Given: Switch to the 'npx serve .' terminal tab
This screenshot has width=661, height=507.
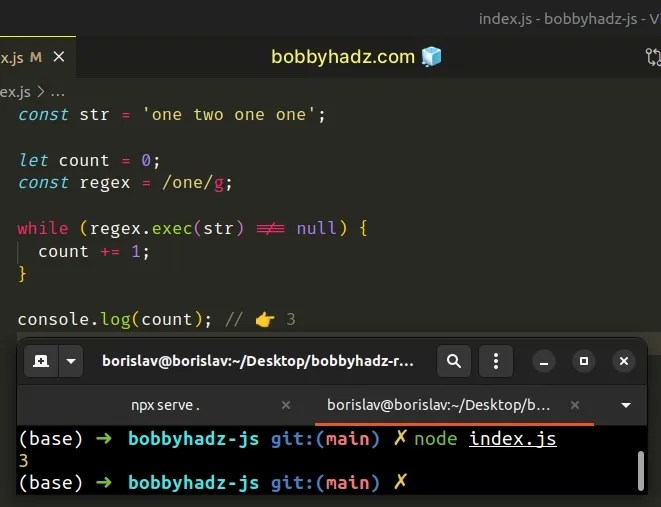Looking at the screenshot, I should pyautogui.click(x=166, y=405).
